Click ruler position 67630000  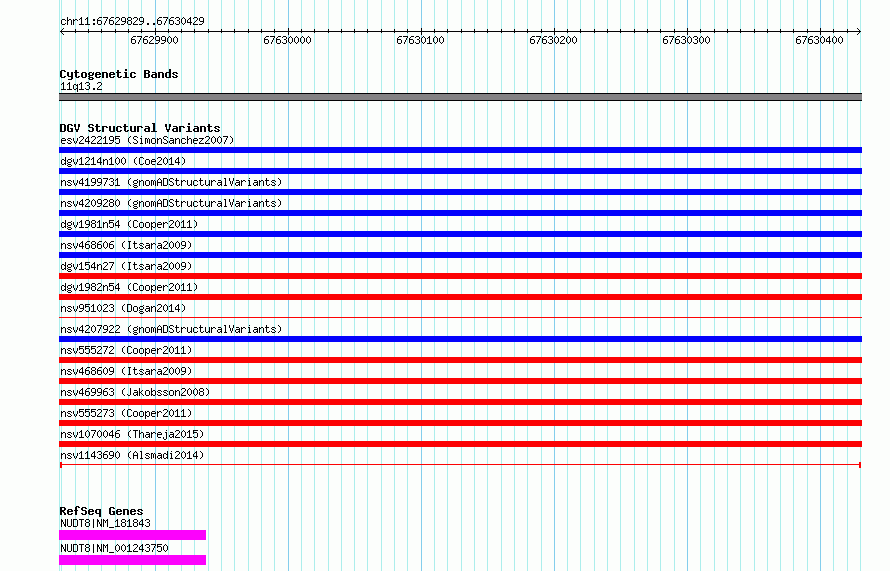click(287, 40)
